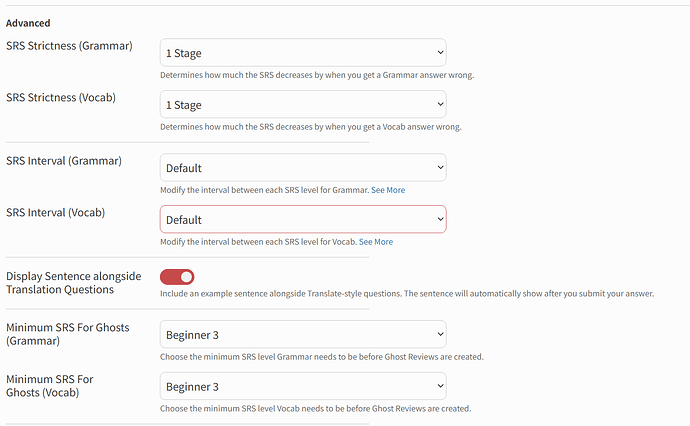This screenshot has width=690, height=426.
Task: Open Minimum SRS For Ghosts (Vocab) dropdown
Action: [x=303, y=387]
